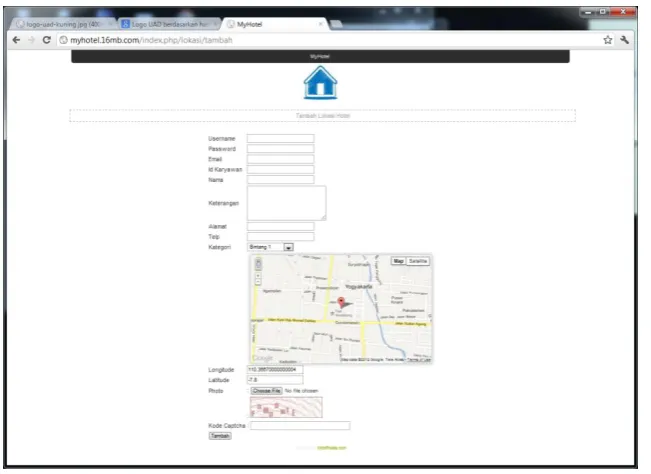Click the Yogyakarta label on map
Screen dimensions: 651x474
click(359, 287)
